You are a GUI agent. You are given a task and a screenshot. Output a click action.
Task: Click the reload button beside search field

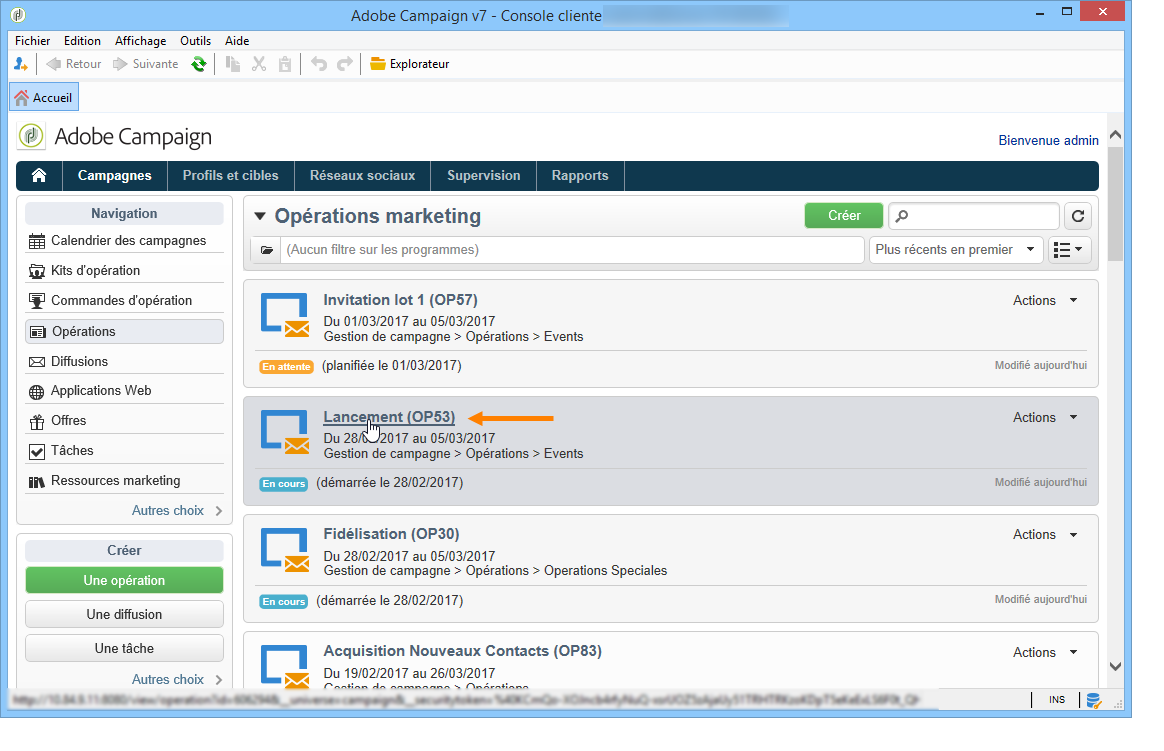click(1078, 216)
